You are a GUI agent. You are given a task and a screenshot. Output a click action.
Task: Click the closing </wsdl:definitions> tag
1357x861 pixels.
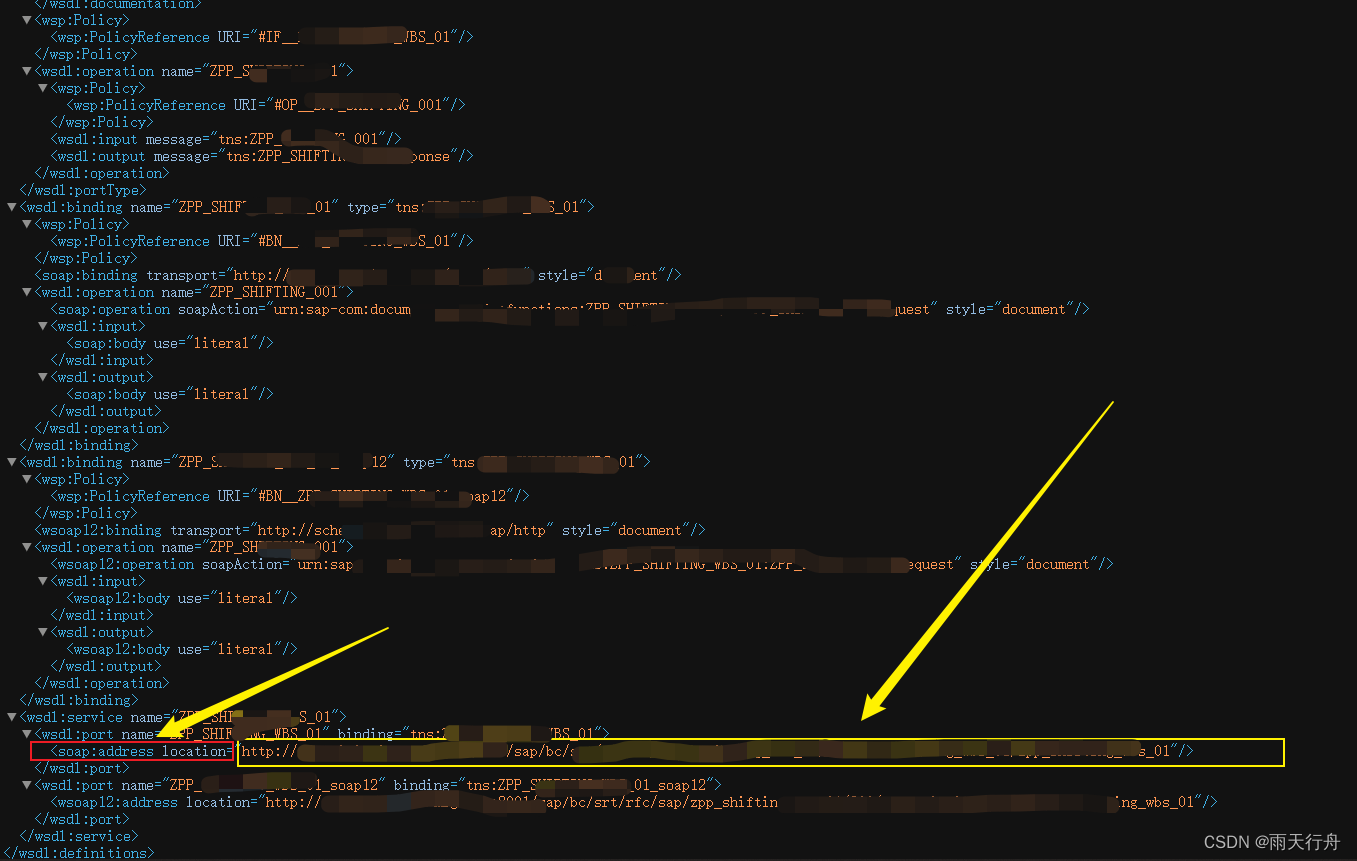coord(79,853)
